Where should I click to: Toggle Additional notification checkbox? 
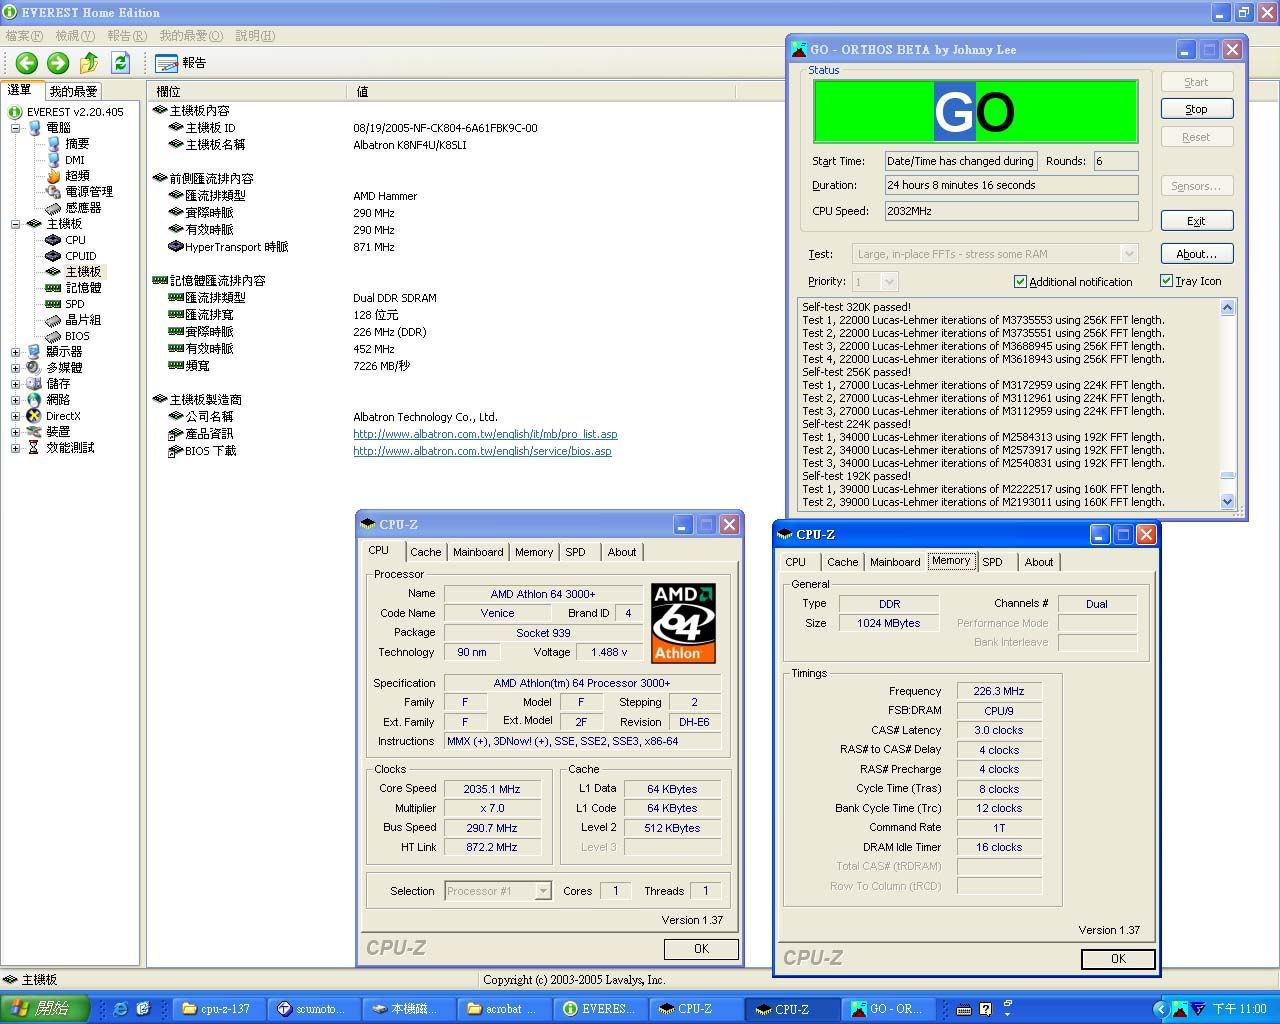click(1020, 282)
